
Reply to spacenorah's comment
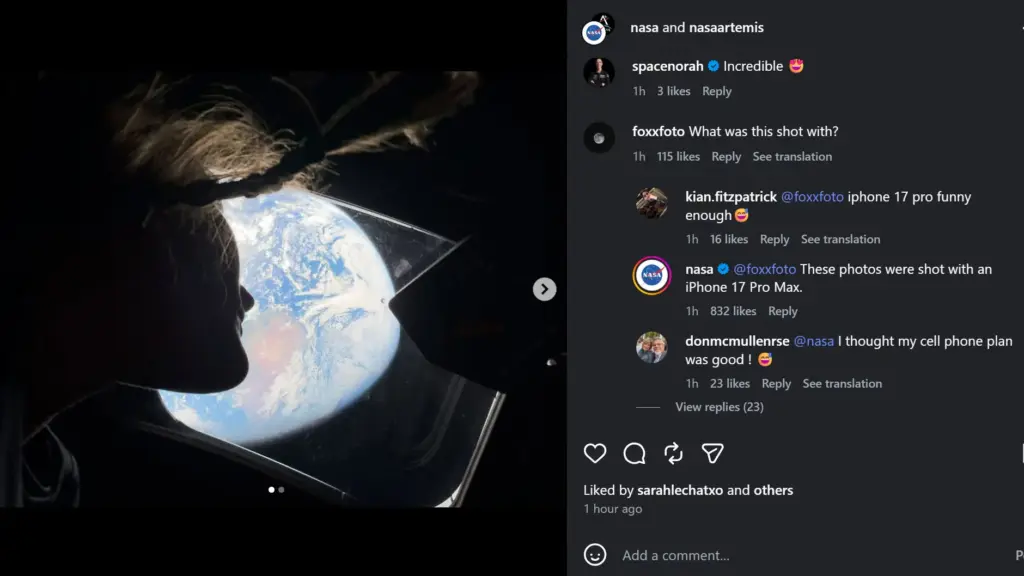(x=716, y=91)
